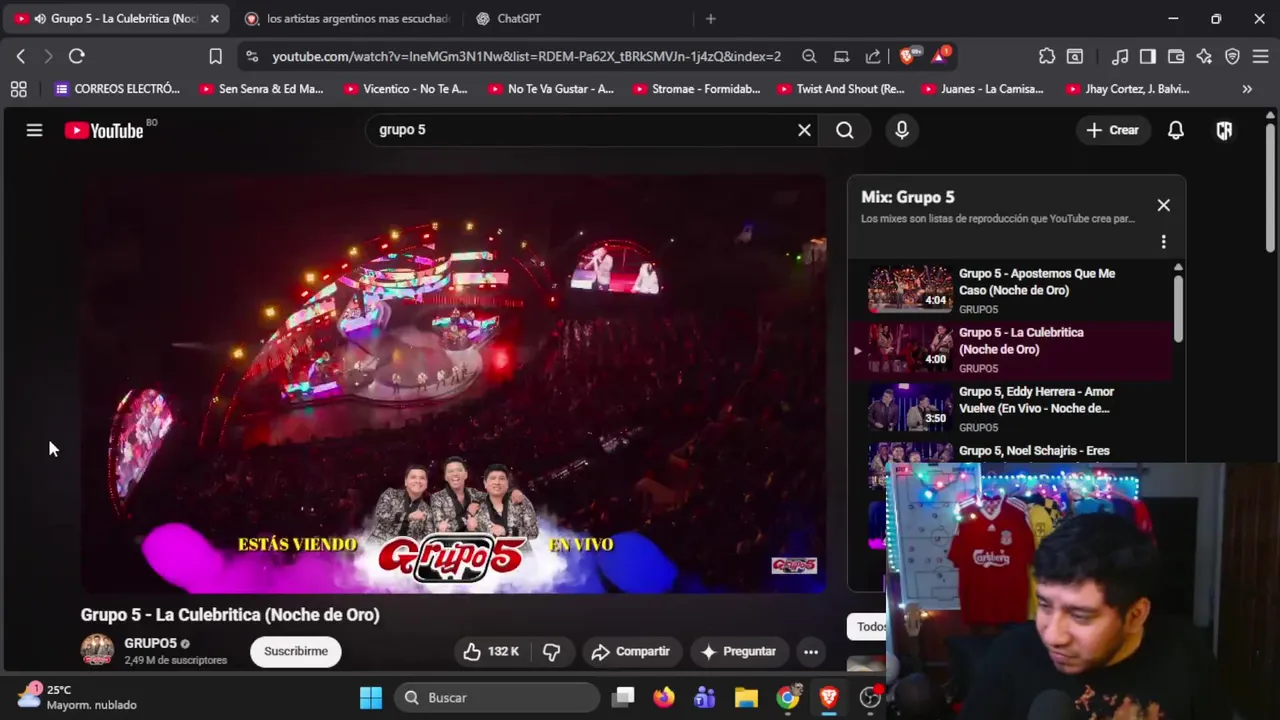Viewport: 1280px width, 720px height.
Task: Open File Explorer from the taskbar
Action: tap(746, 697)
